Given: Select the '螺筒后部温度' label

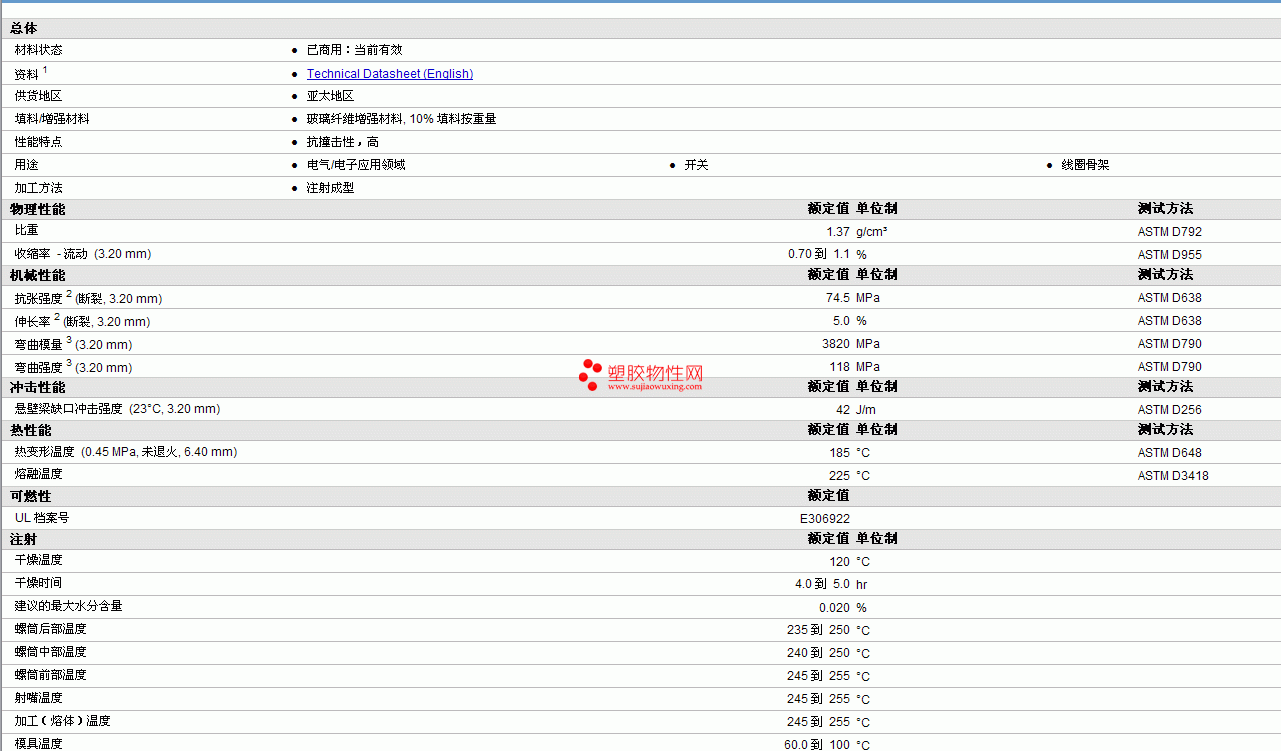Looking at the screenshot, I should pyautogui.click(x=51, y=630).
